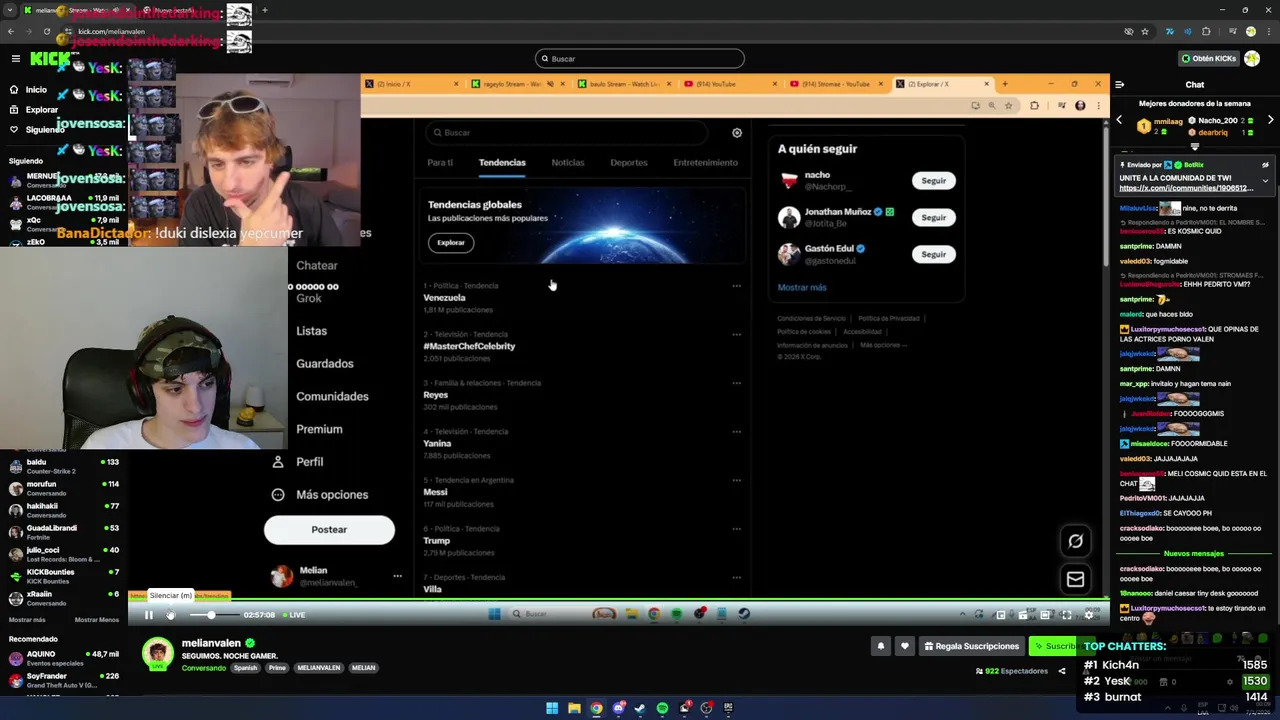1280x720 pixels.
Task: Open melianvalen channel avatar
Action: coord(157,654)
